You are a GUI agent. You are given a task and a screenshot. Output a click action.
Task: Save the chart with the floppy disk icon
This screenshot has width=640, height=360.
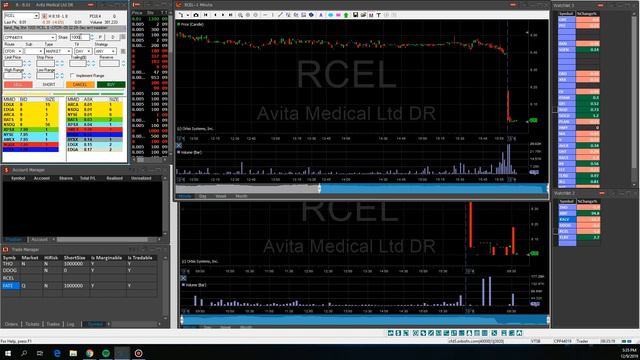click(356, 15)
